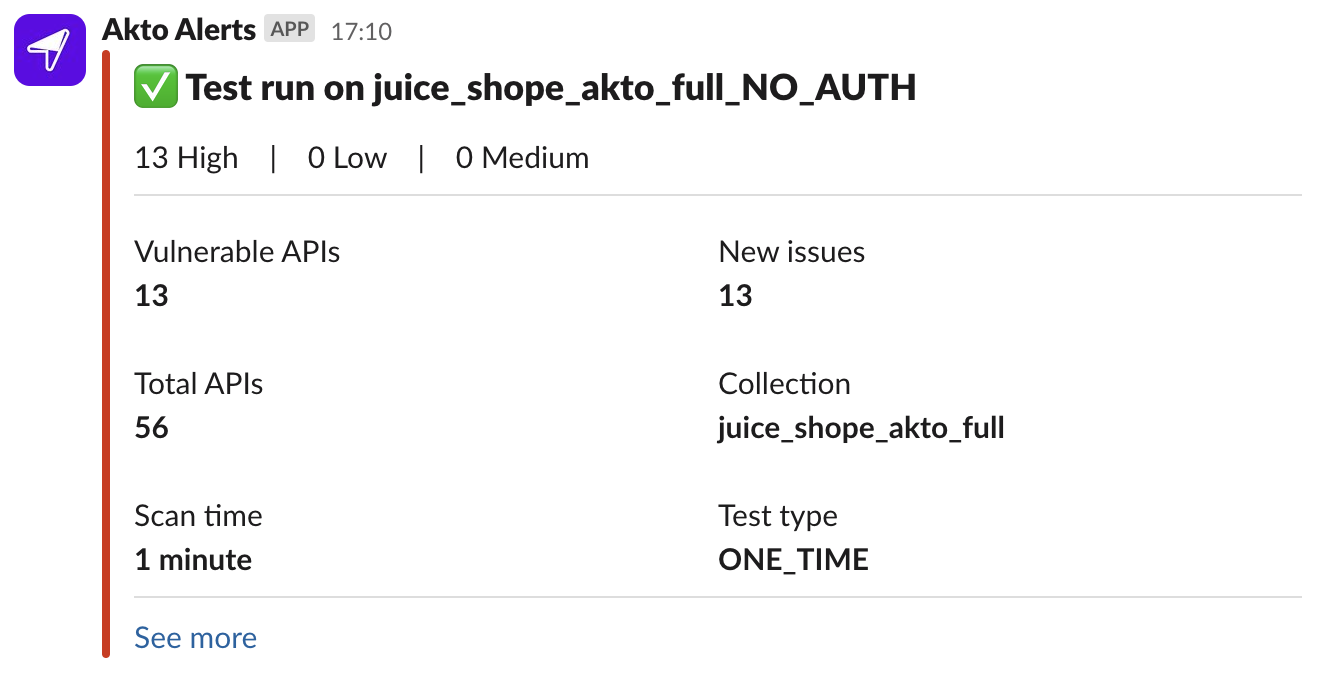Expand the message with See more
The height and width of the screenshot is (674, 1326).
(x=196, y=638)
